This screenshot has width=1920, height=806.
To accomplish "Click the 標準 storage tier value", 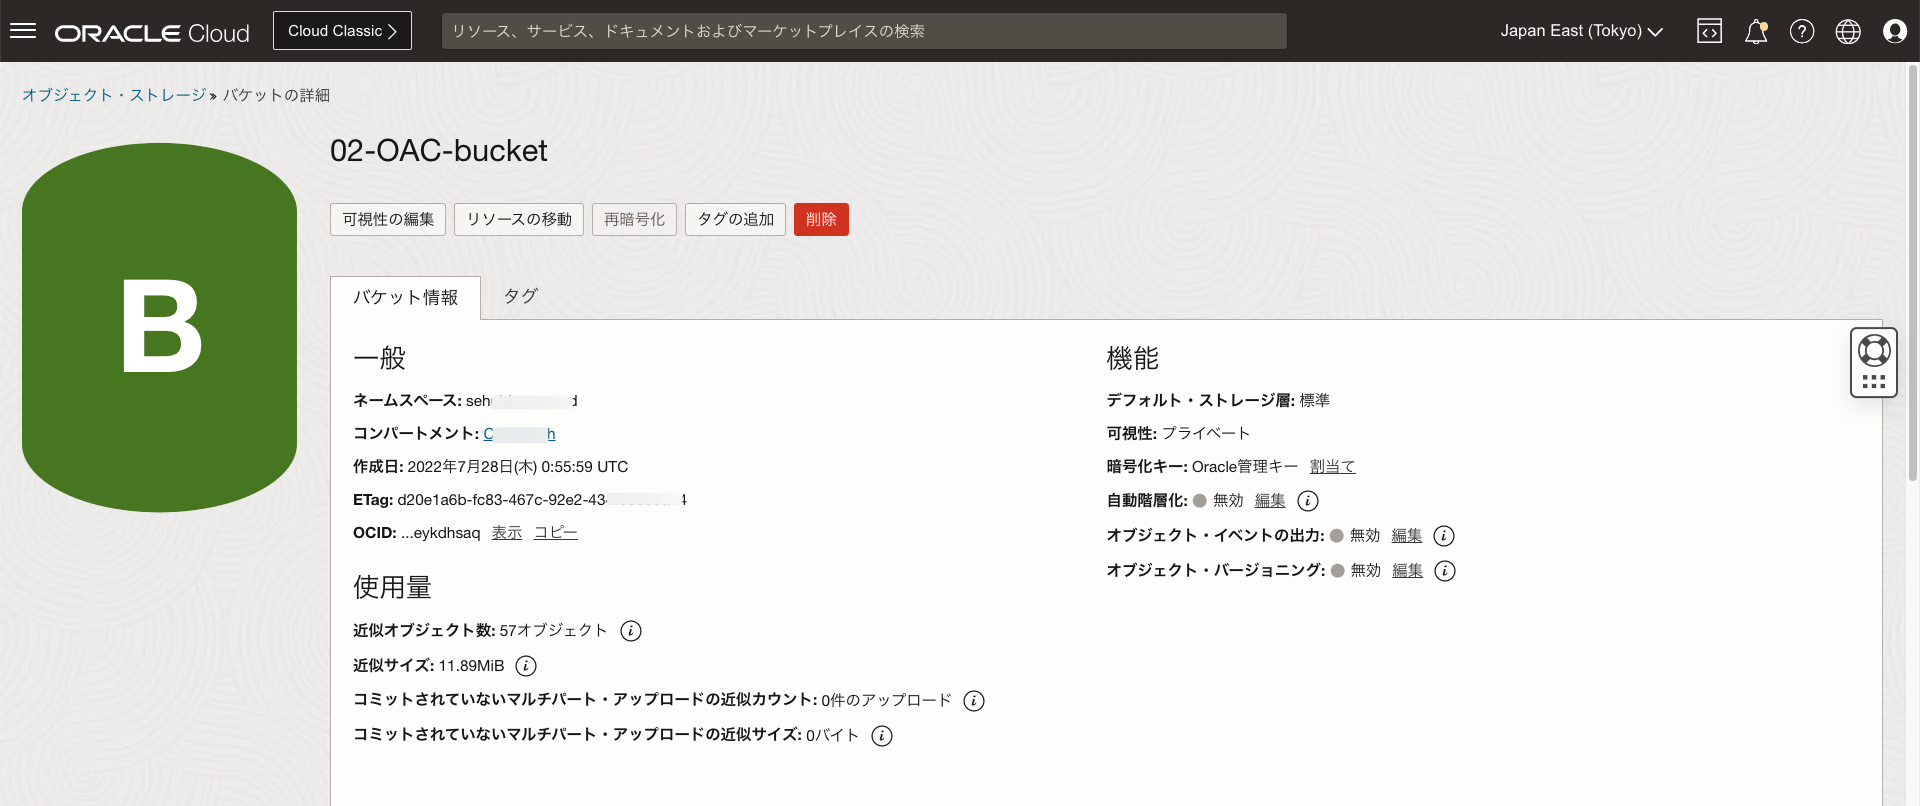I will point(1315,401).
